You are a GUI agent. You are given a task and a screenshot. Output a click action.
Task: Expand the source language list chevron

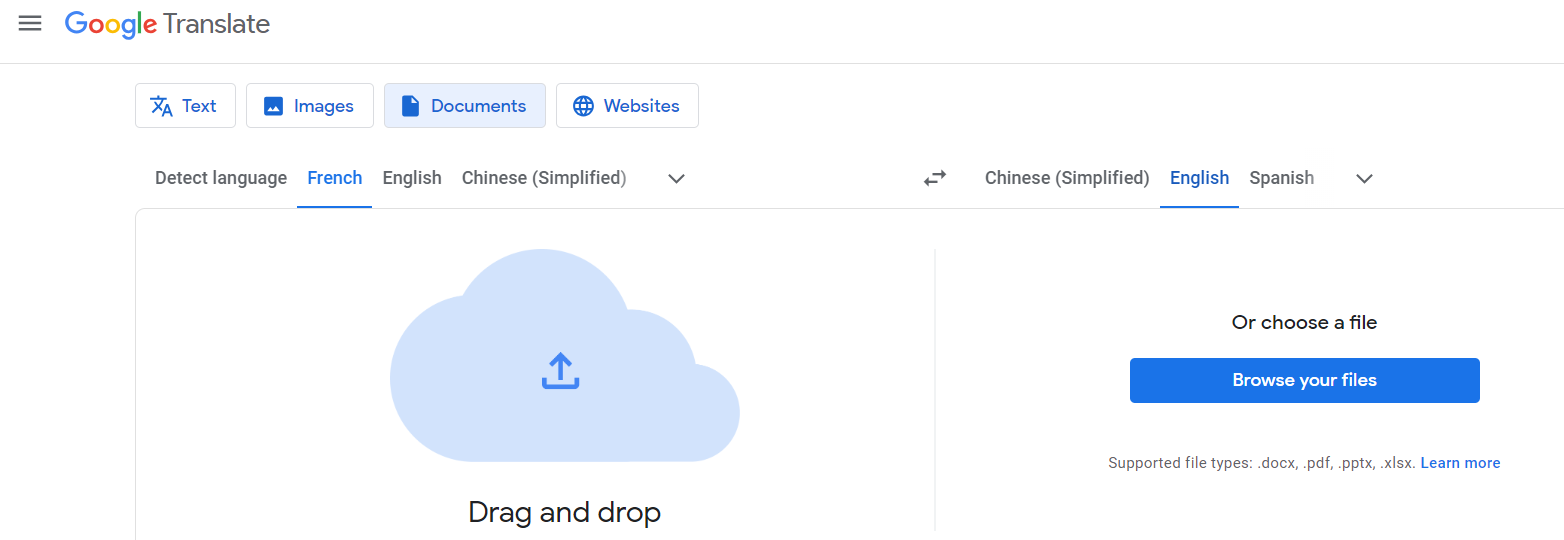click(676, 178)
